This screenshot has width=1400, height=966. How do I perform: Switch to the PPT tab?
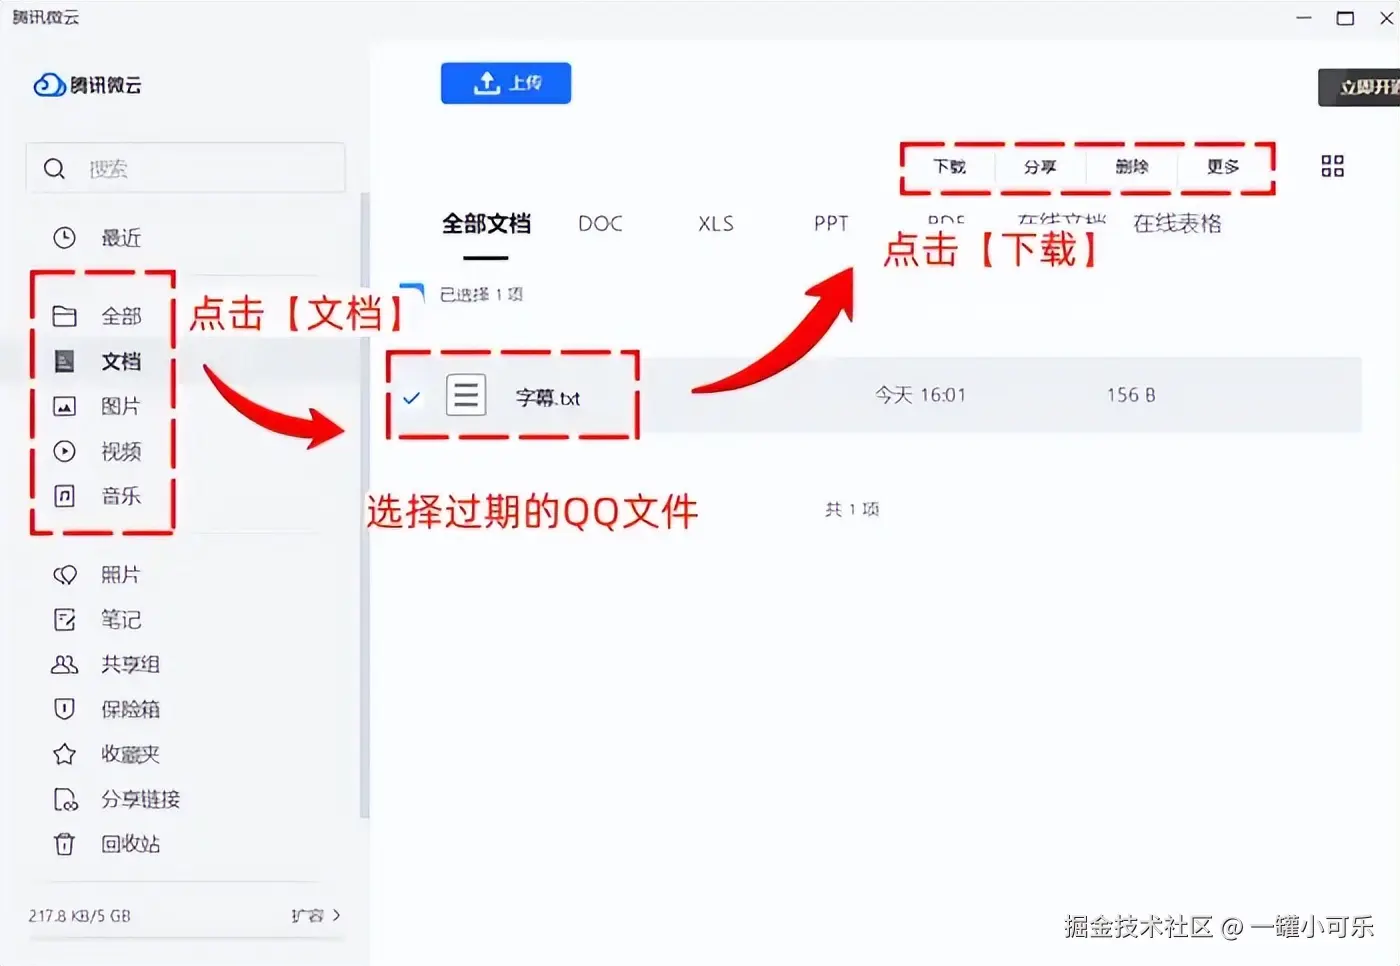[831, 224]
